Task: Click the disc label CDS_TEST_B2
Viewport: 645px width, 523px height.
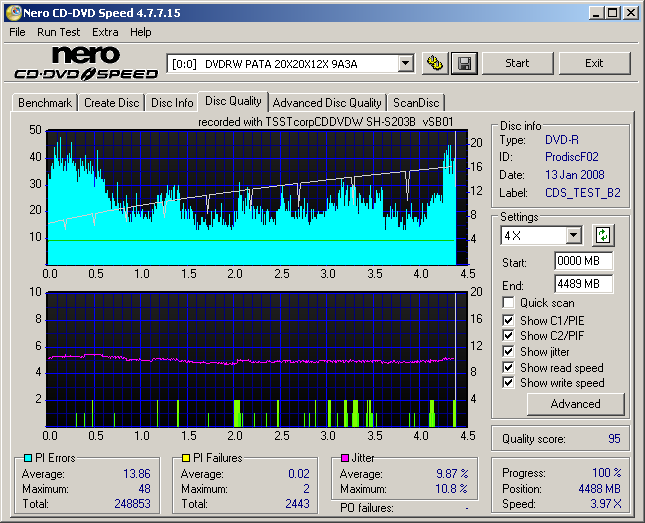Action: pyautogui.click(x=583, y=193)
